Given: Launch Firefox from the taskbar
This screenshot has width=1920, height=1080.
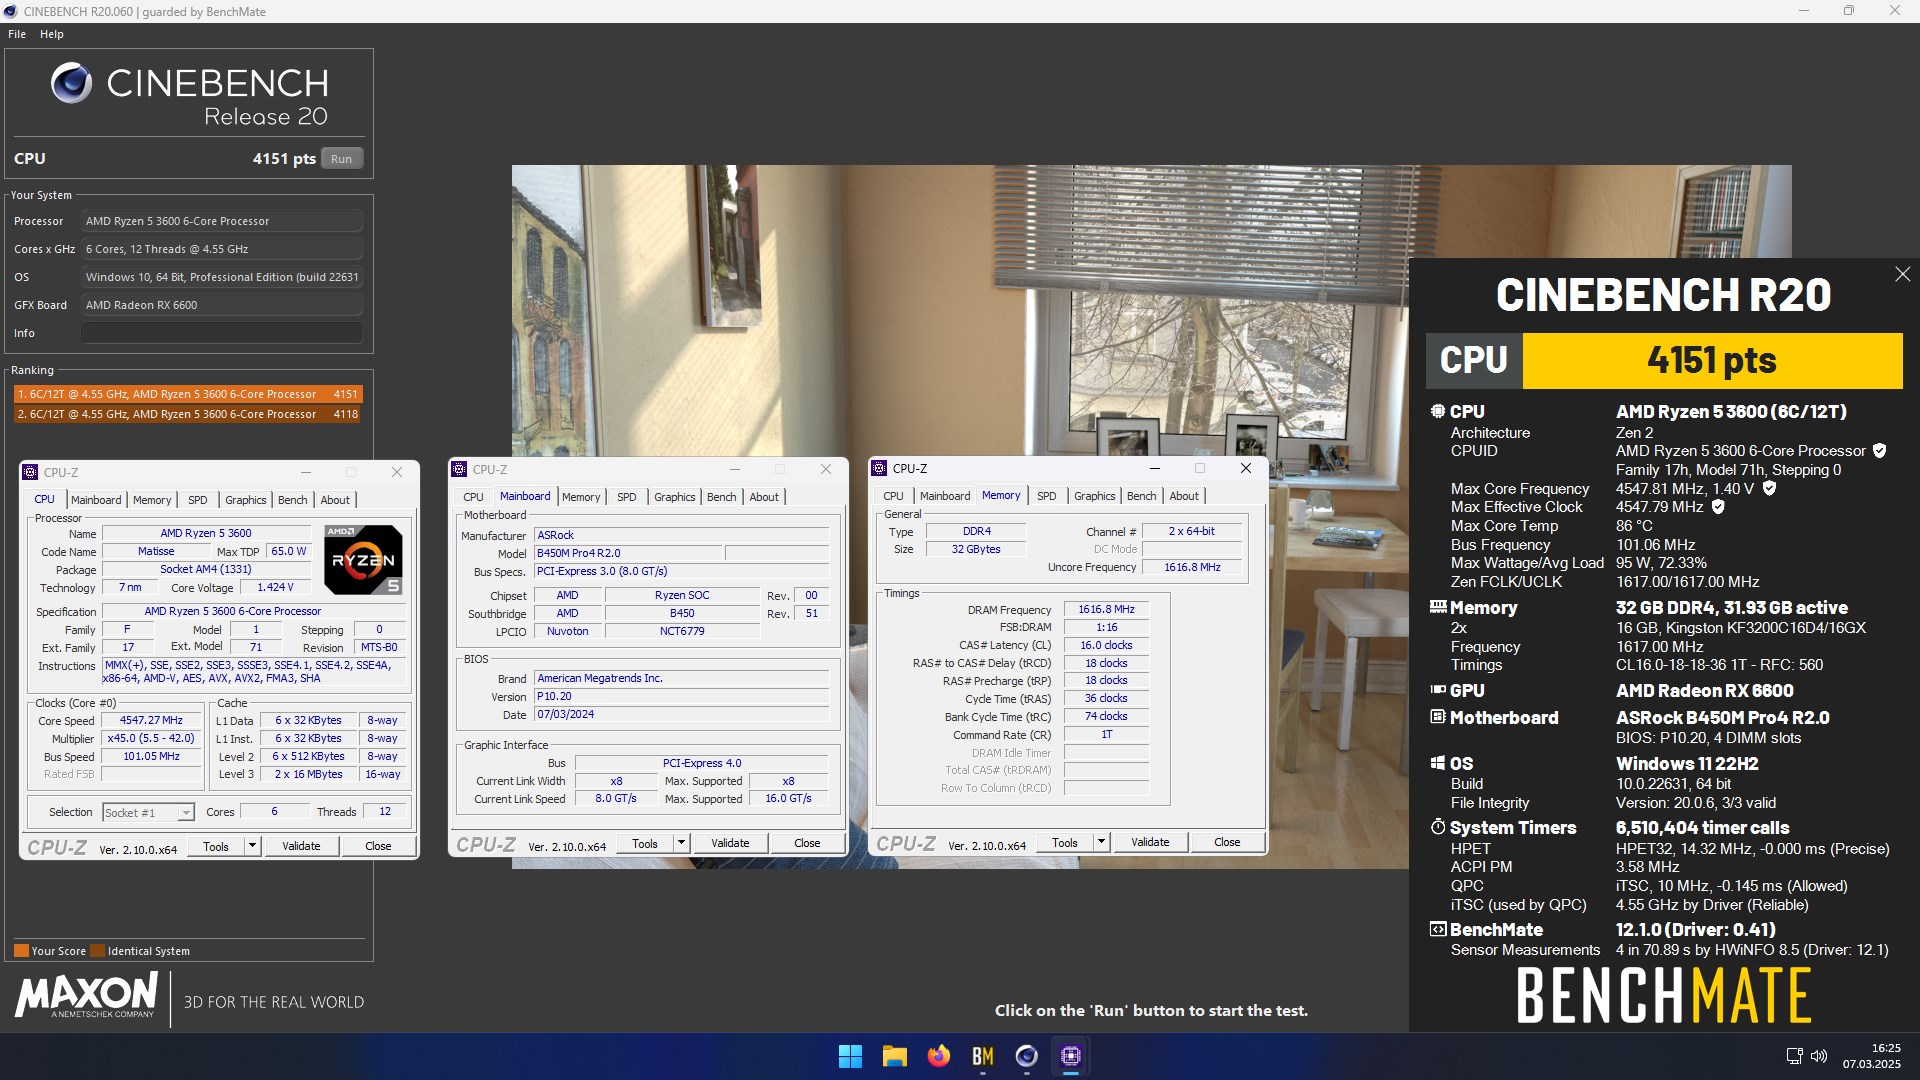Looking at the screenshot, I should pyautogui.click(x=938, y=1056).
